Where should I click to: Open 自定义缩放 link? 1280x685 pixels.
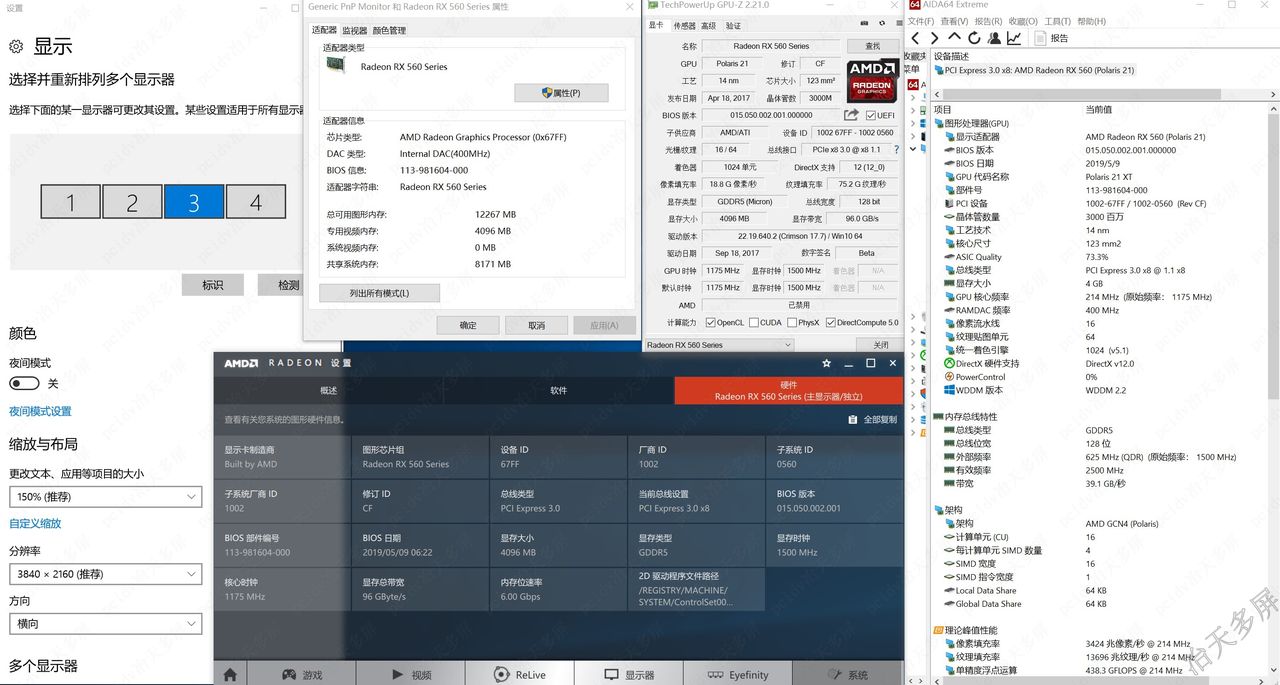coord(35,523)
